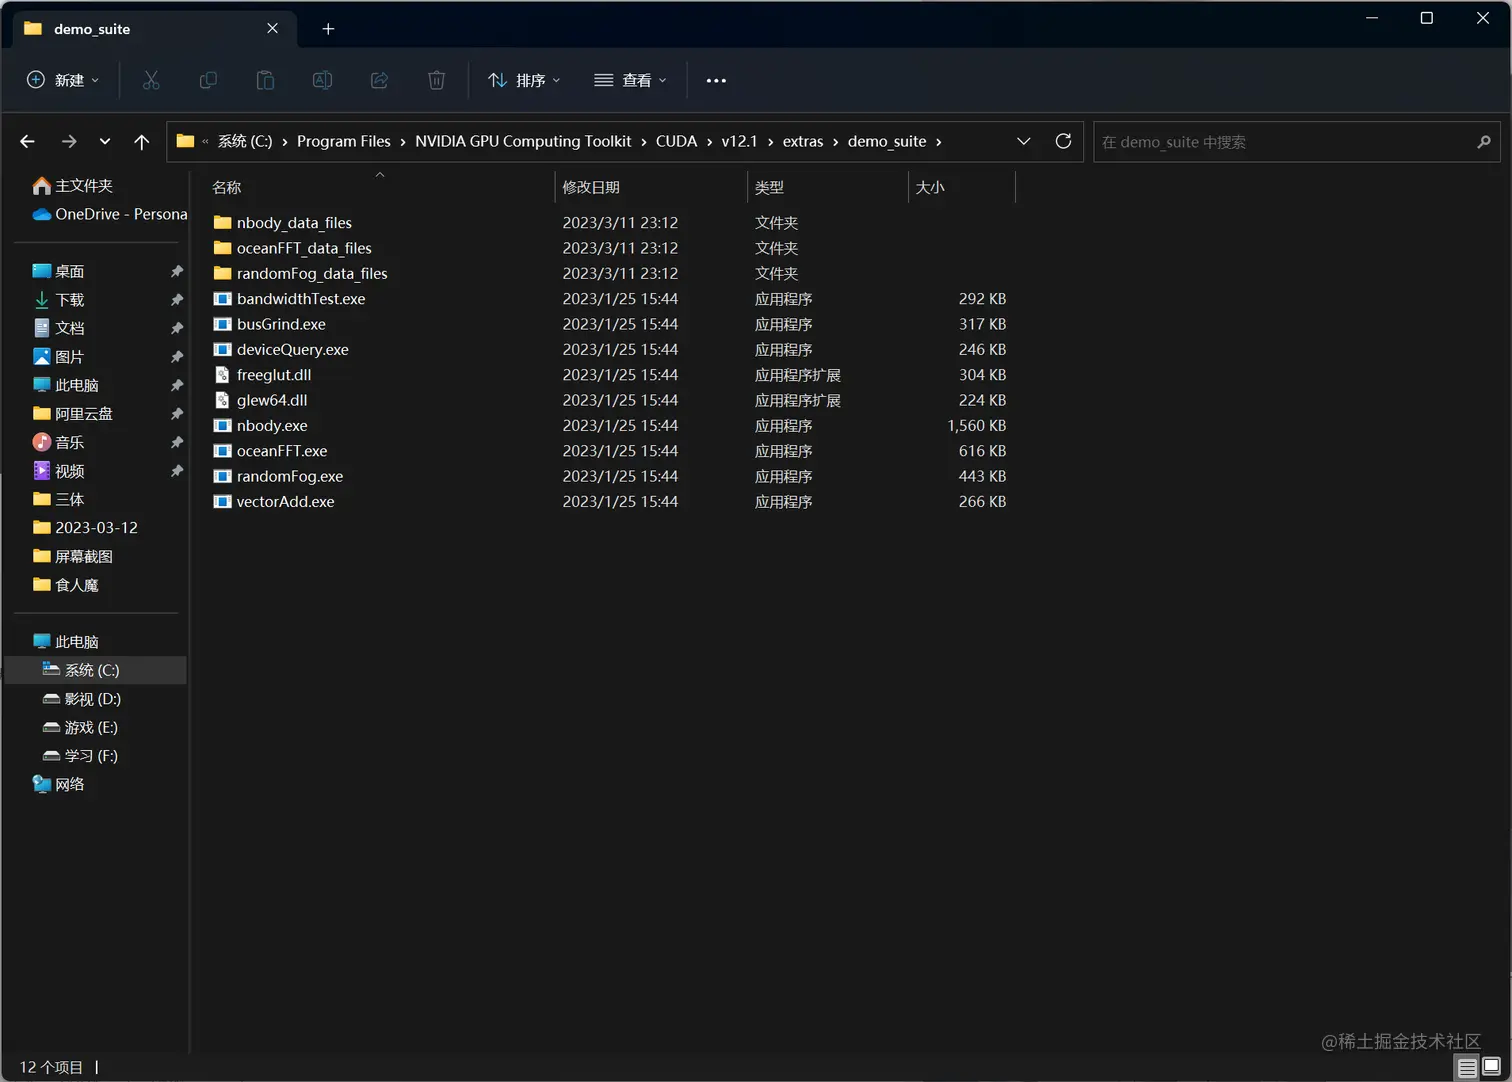Navigate to extras breadcrumb
The width and height of the screenshot is (1512, 1082).
click(x=803, y=141)
